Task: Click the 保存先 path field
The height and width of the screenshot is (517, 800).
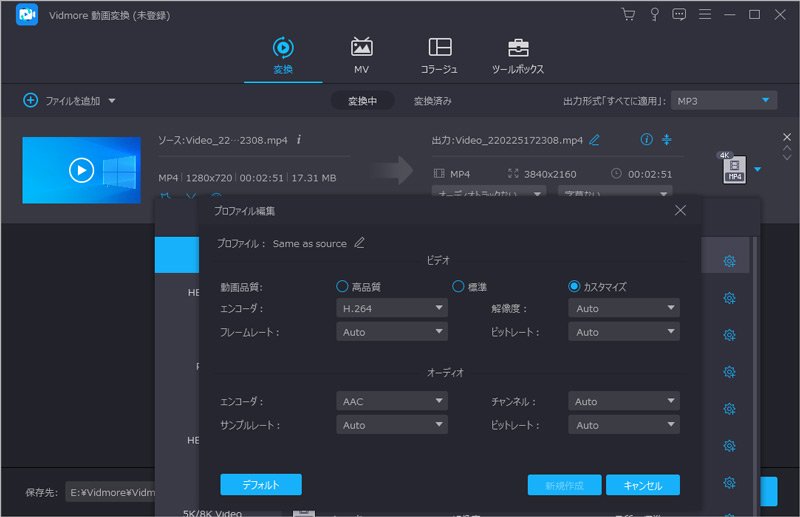Action: [110, 492]
